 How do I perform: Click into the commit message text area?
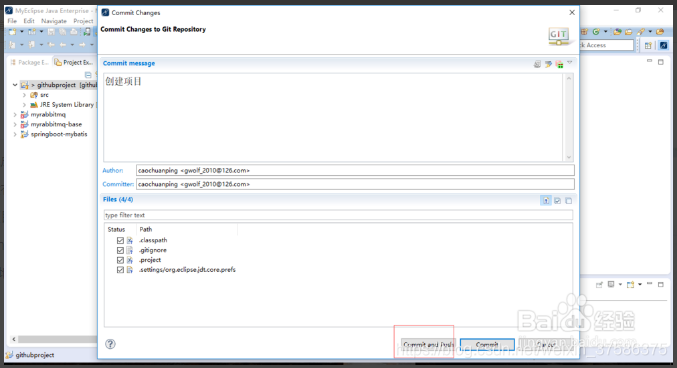(333, 117)
